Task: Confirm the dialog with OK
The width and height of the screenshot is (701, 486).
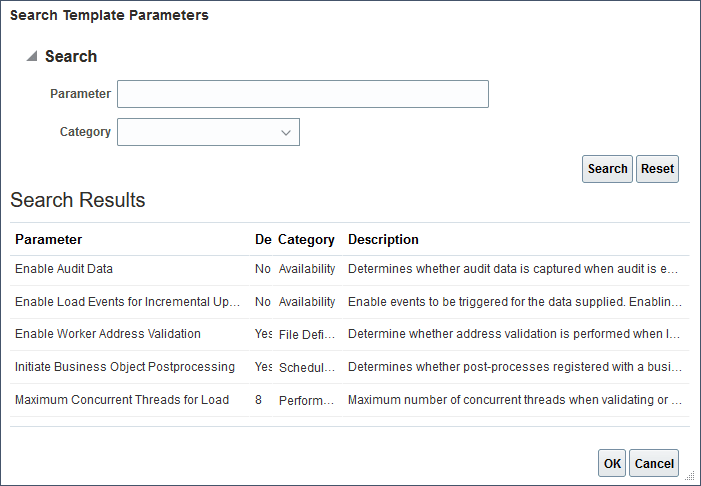Action: pos(612,464)
